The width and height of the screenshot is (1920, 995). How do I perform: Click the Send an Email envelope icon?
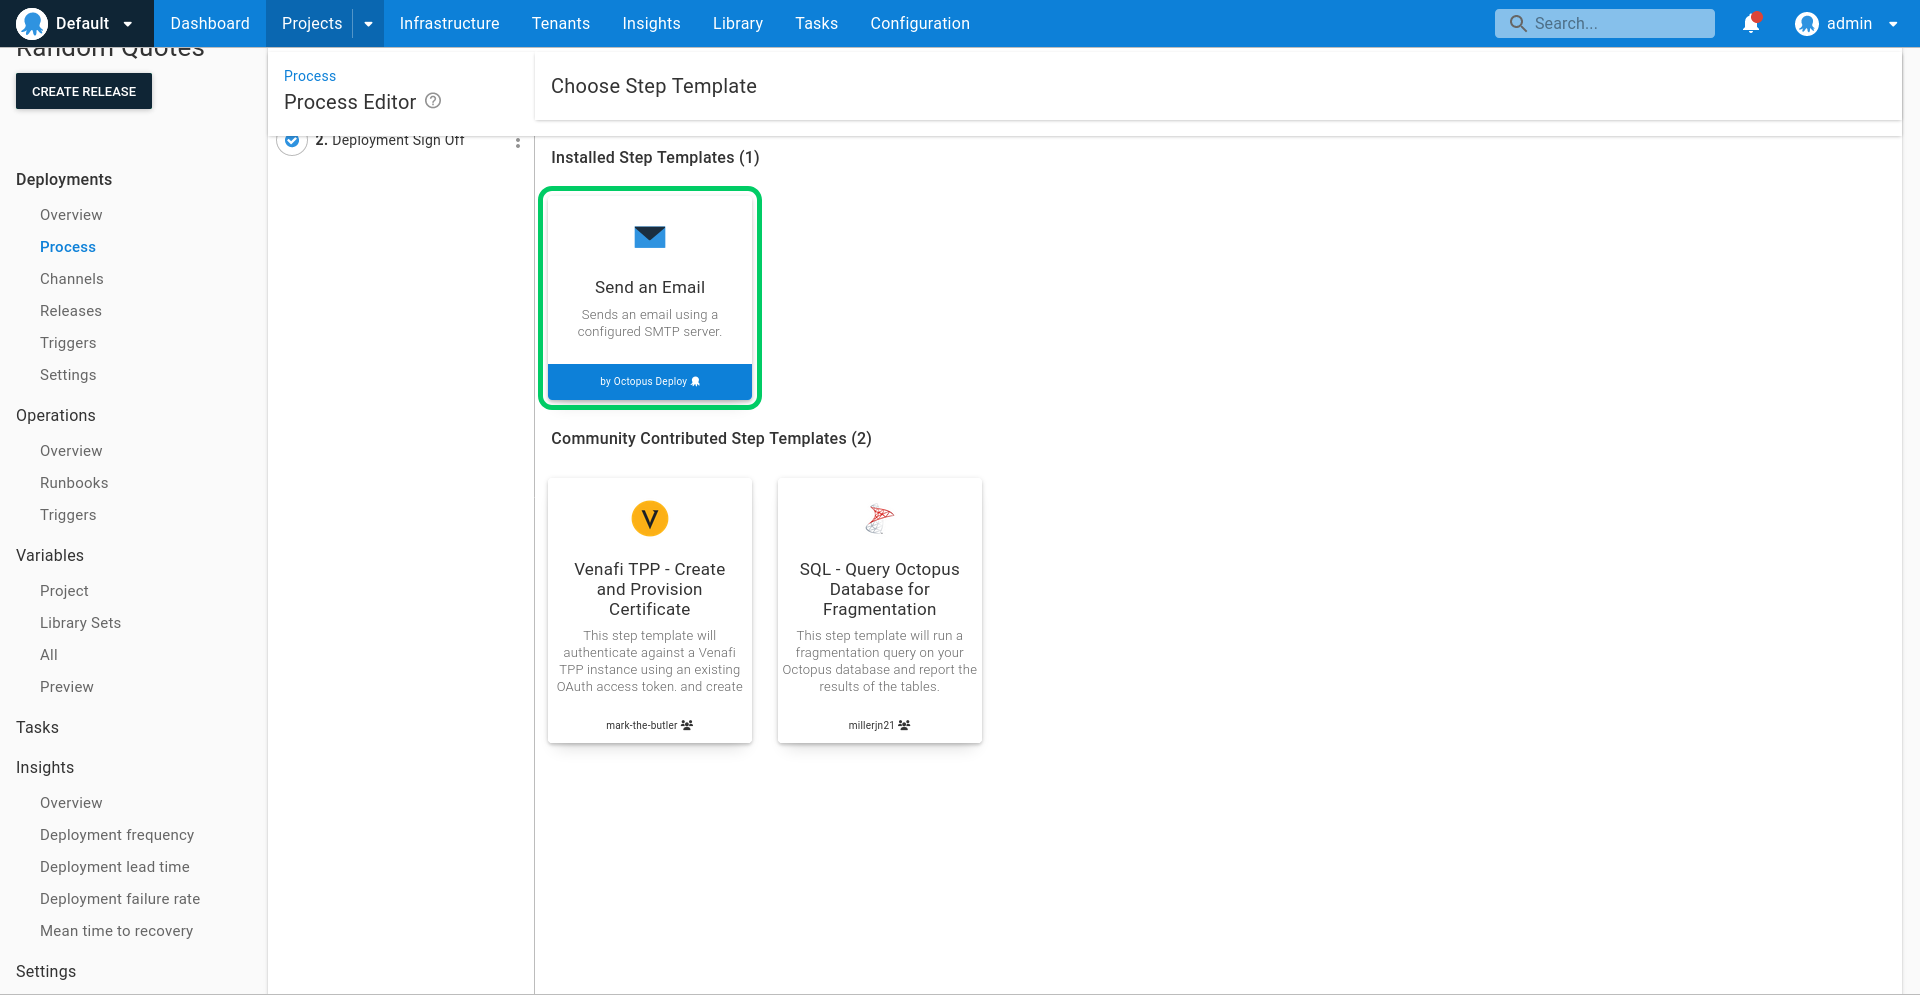tap(650, 237)
